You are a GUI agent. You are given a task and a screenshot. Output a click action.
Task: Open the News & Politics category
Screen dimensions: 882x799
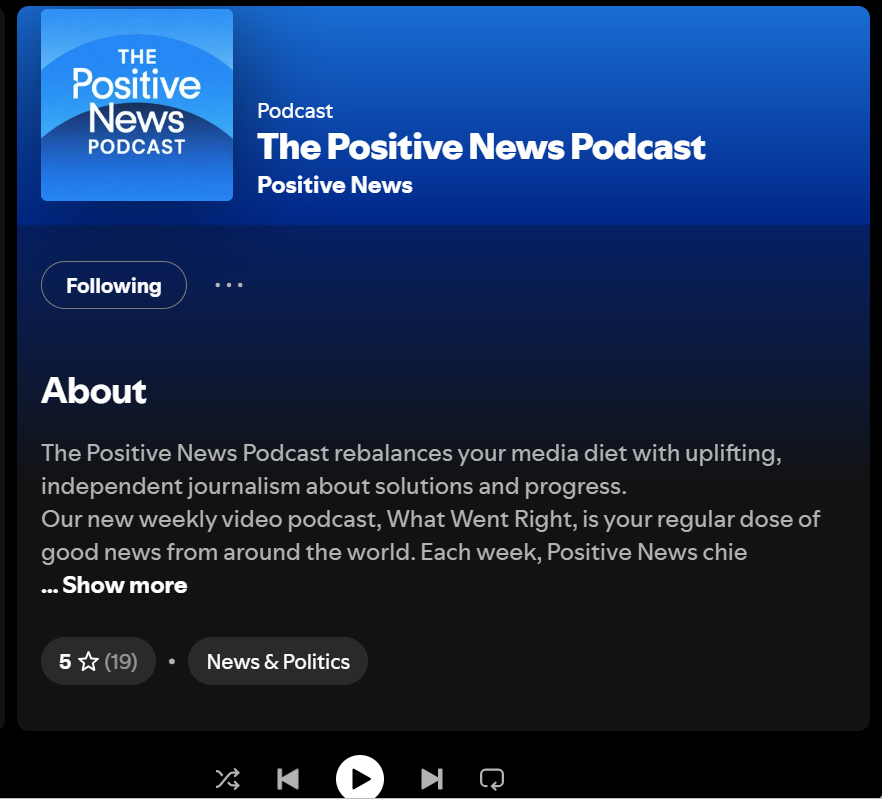click(278, 661)
